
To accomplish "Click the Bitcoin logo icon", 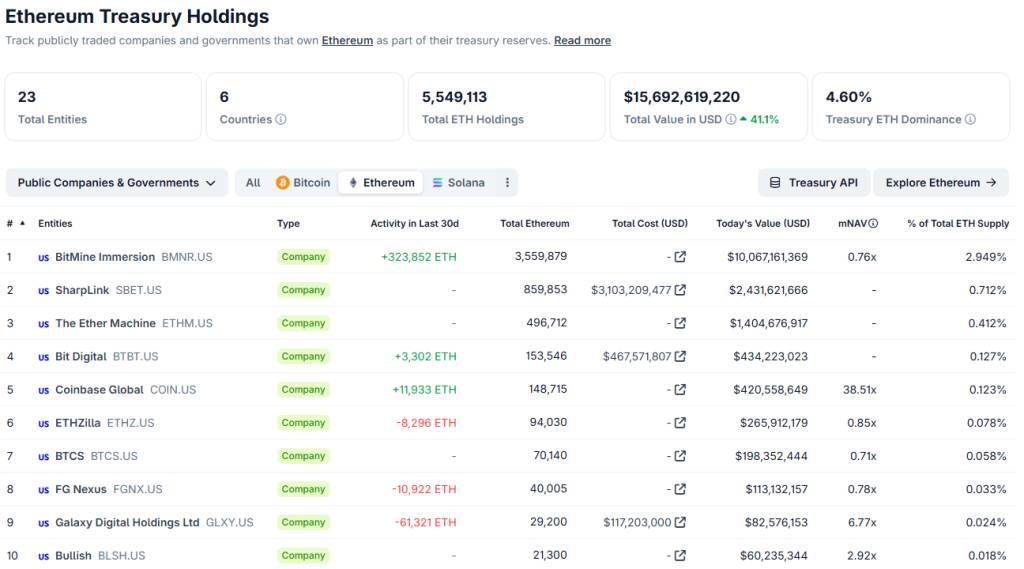I will pyautogui.click(x=282, y=183).
